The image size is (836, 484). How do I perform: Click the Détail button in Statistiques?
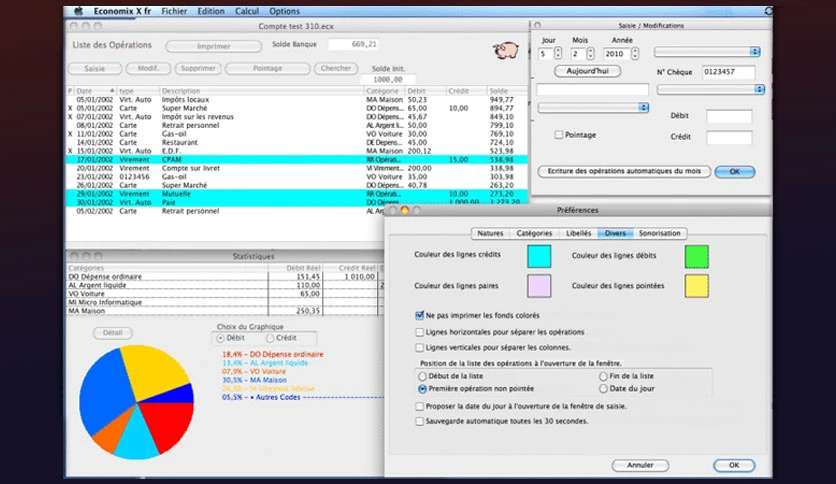(112, 333)
